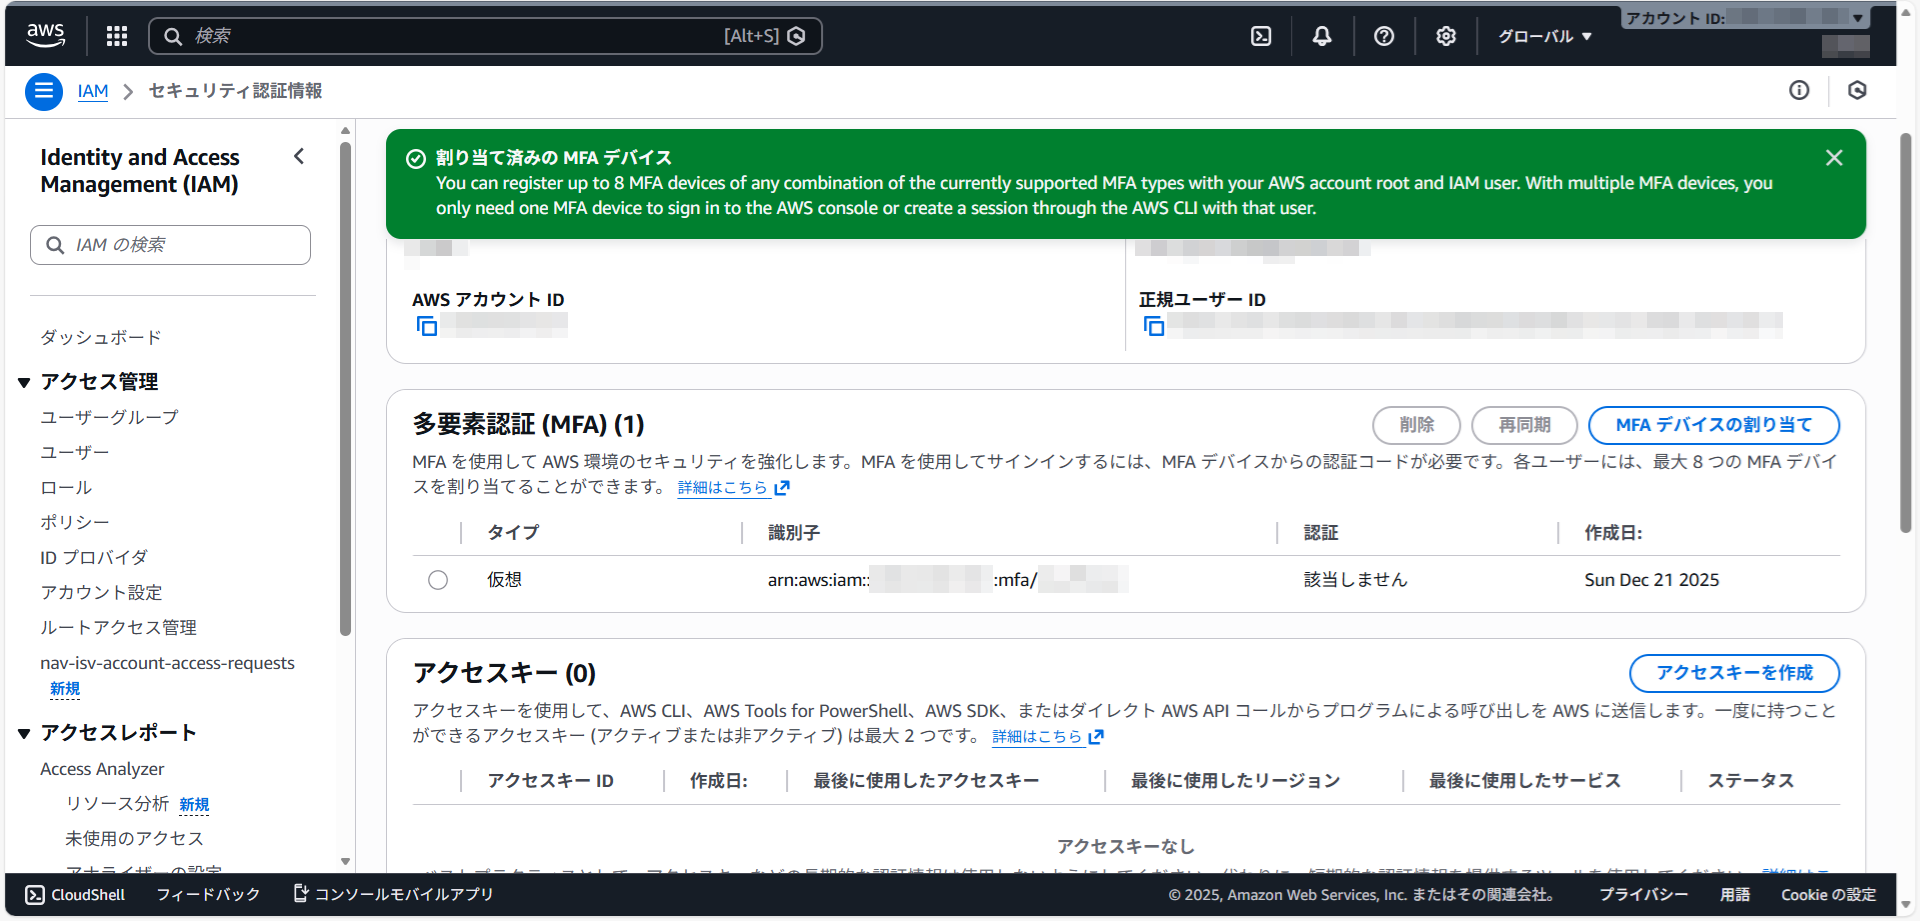Viewport: 1920px width, 921px height.
Task: Toggle the blue hamburger navigation menu
Action: 43,91
